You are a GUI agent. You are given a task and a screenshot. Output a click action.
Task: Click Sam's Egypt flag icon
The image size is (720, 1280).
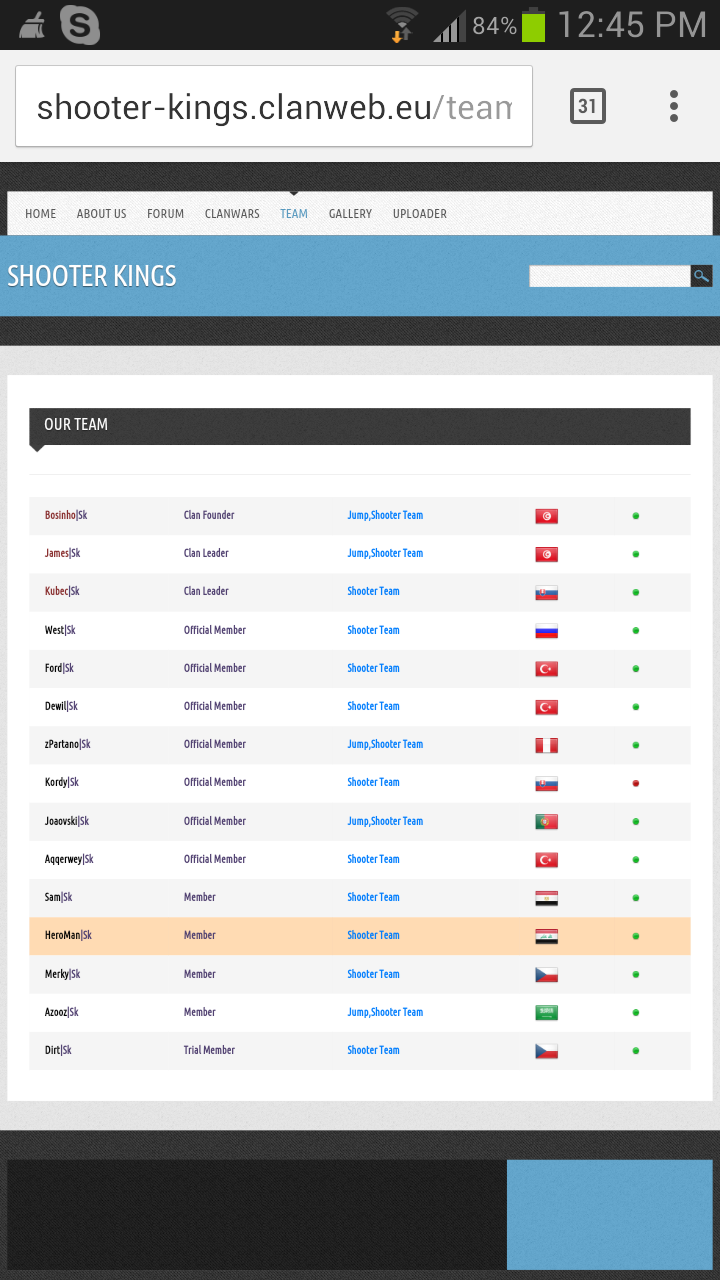[546, 898]
